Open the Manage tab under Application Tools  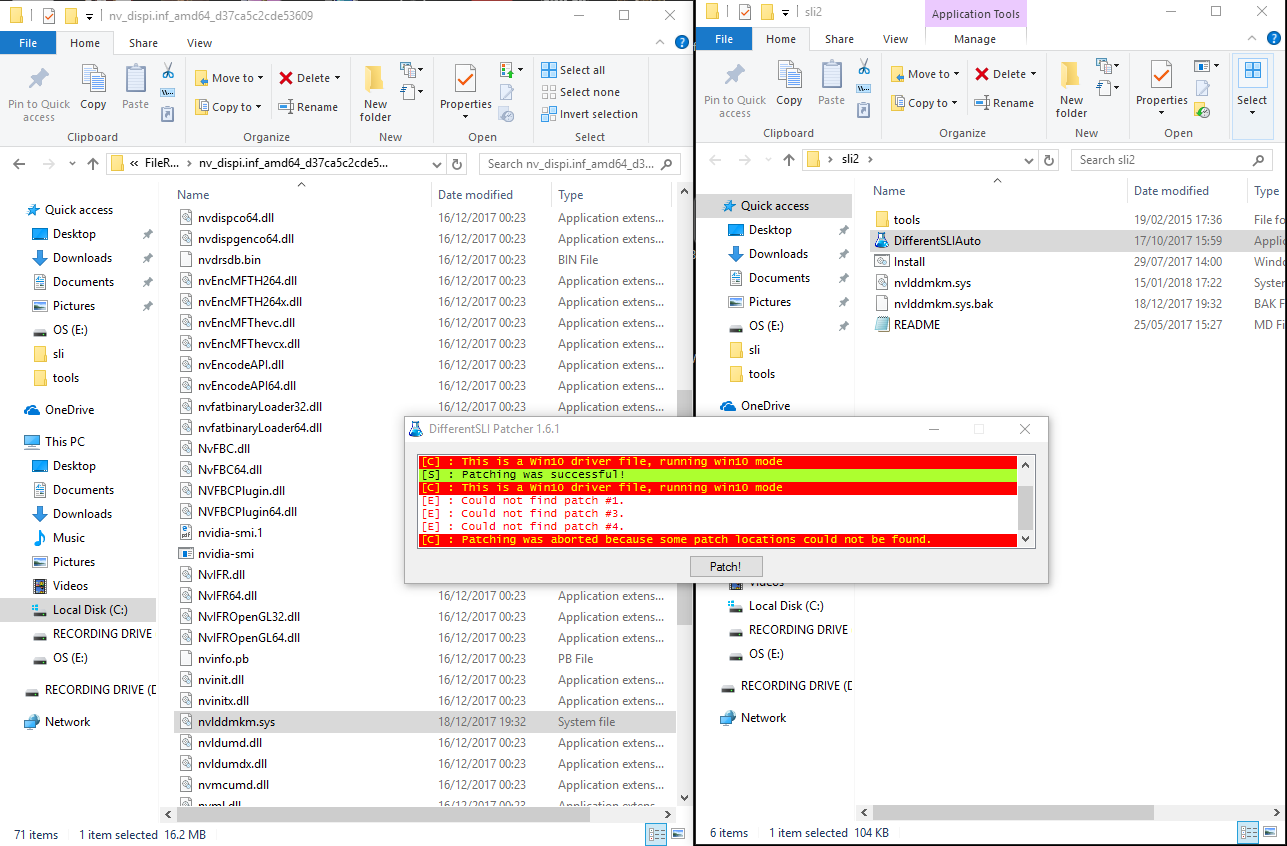click(975, 38)
